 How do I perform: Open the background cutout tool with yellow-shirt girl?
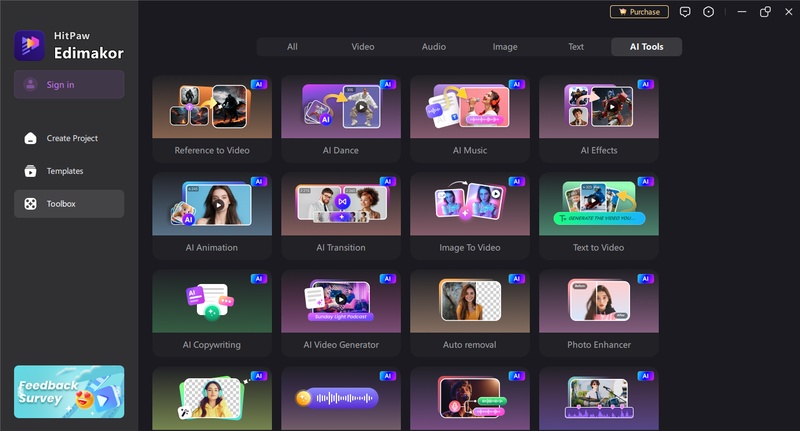click(212, 399)
